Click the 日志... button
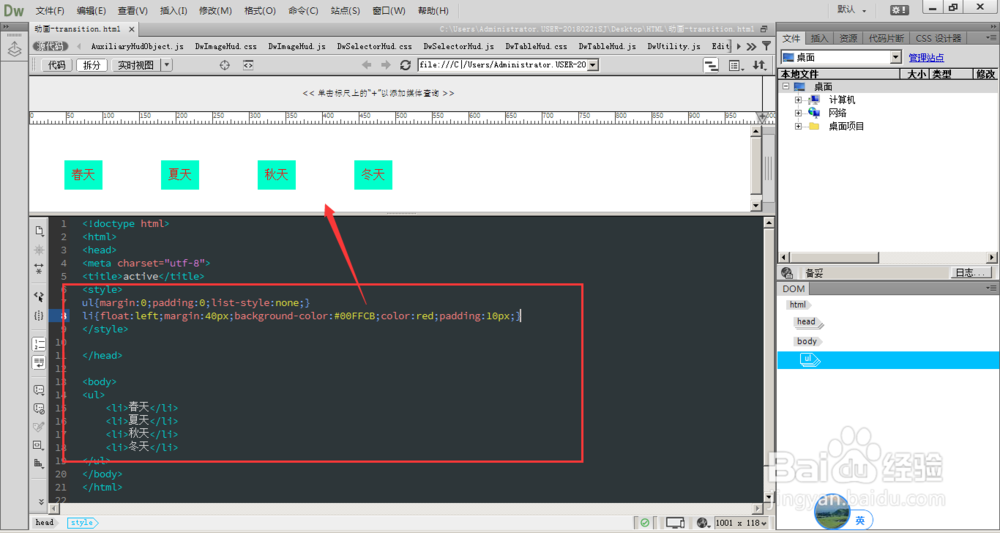Screen dimensions: 1000x533 pos(971,273)
